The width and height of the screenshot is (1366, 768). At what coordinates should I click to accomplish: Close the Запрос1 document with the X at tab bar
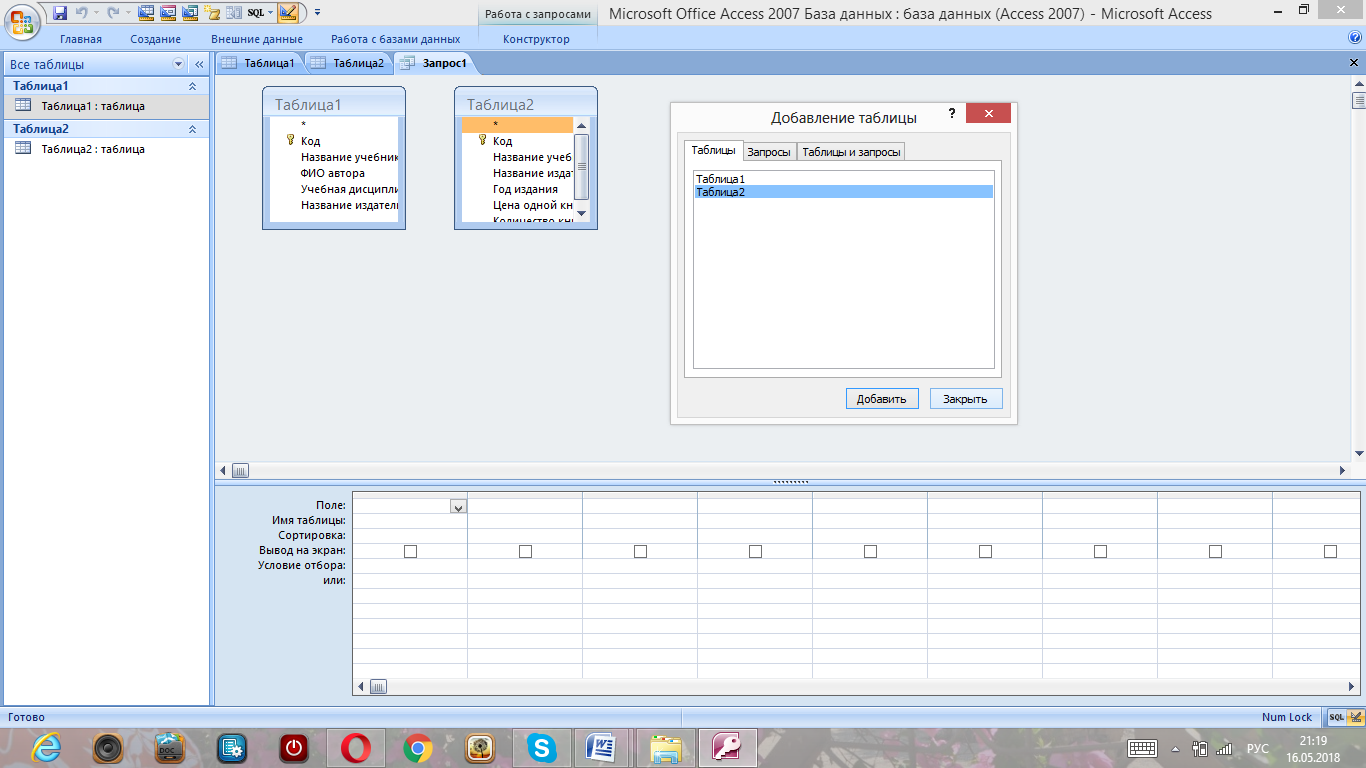pyautogui.click(x=1355, y=62)
